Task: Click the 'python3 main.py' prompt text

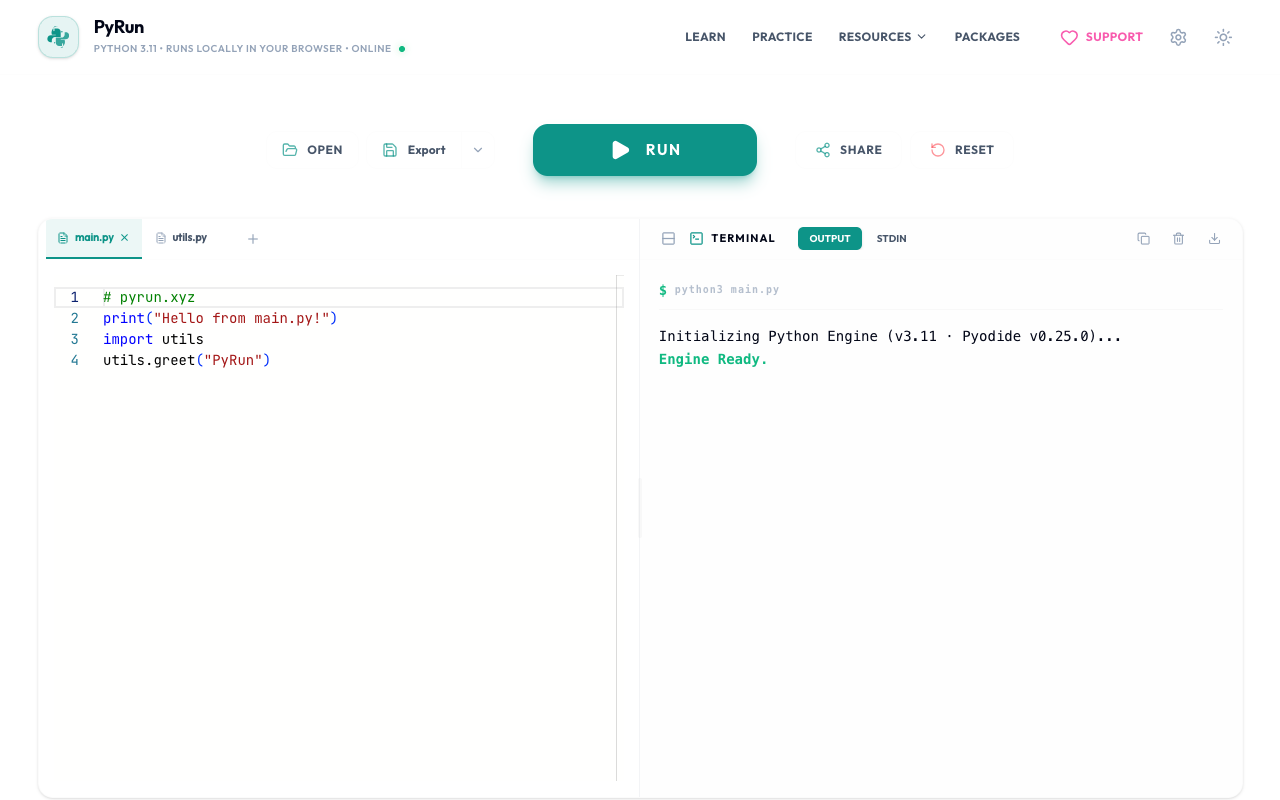Action: (727, 290)
